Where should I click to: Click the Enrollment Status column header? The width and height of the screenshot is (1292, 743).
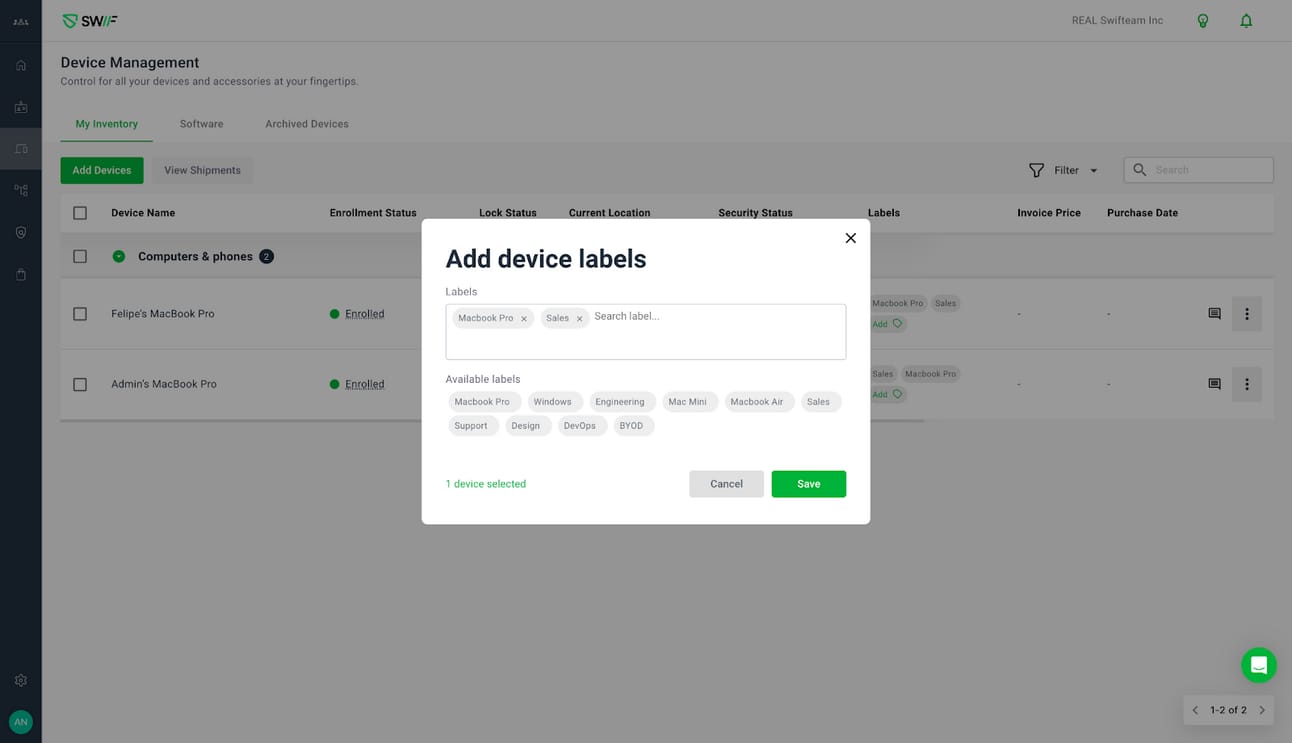[x=373, y=213]
